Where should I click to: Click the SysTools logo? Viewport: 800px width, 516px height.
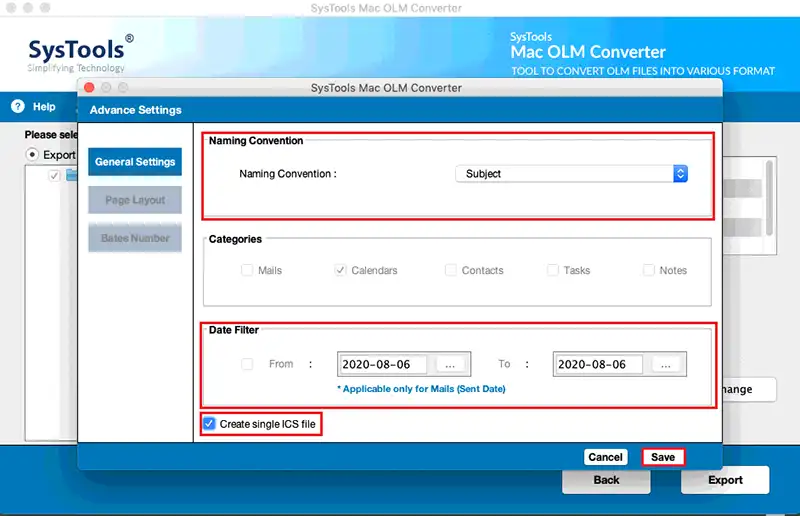tap(81, 54)
